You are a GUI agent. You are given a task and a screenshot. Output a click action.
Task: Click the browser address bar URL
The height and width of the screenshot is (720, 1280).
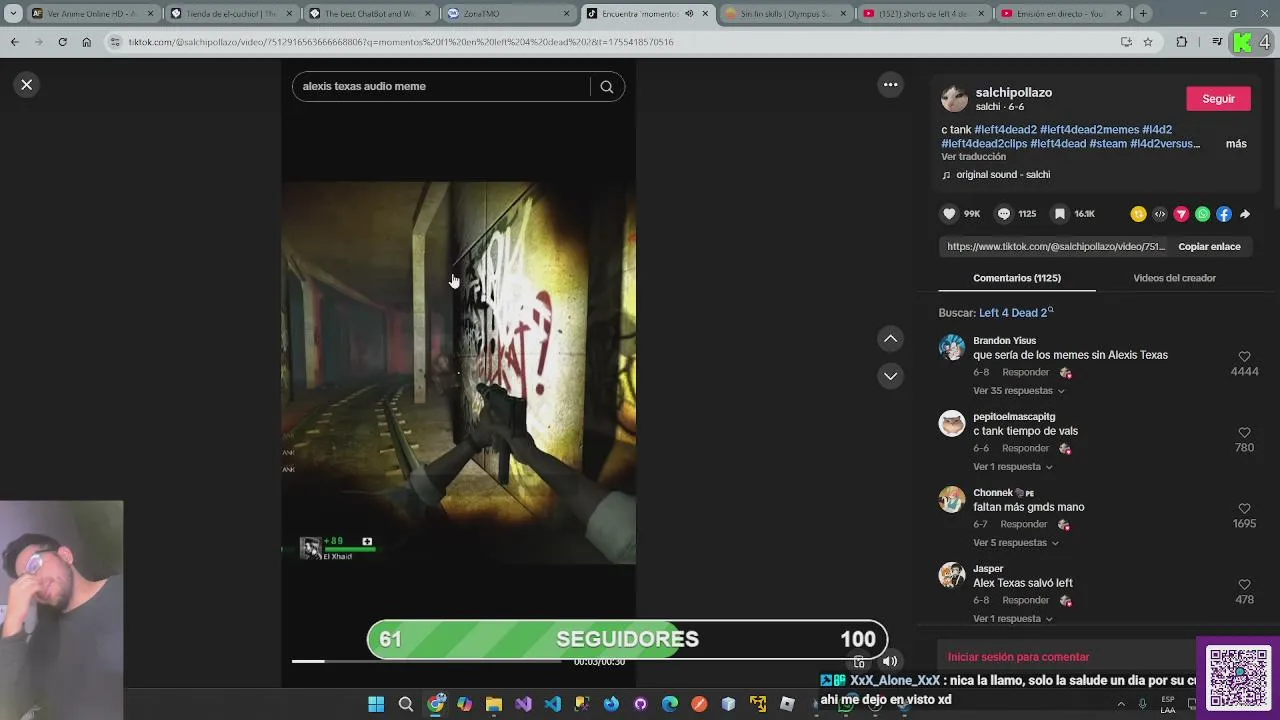400,42
